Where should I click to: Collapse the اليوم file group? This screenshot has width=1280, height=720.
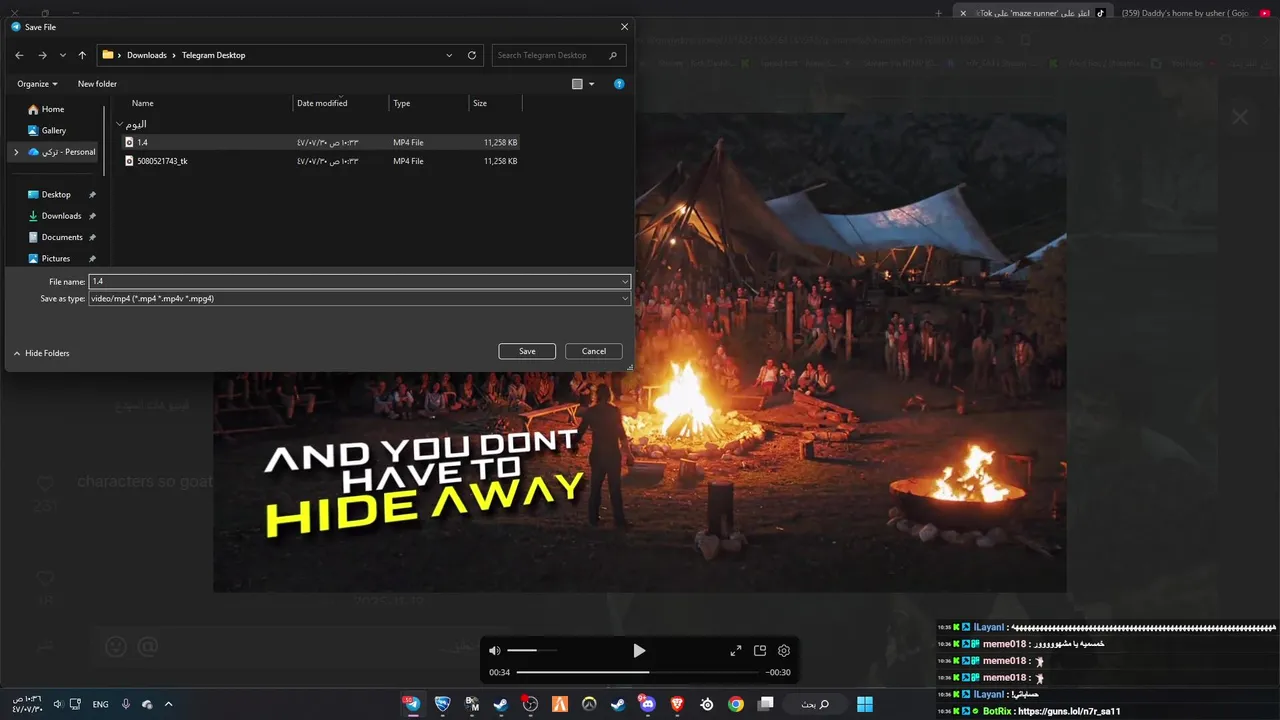tap(120, 124)
